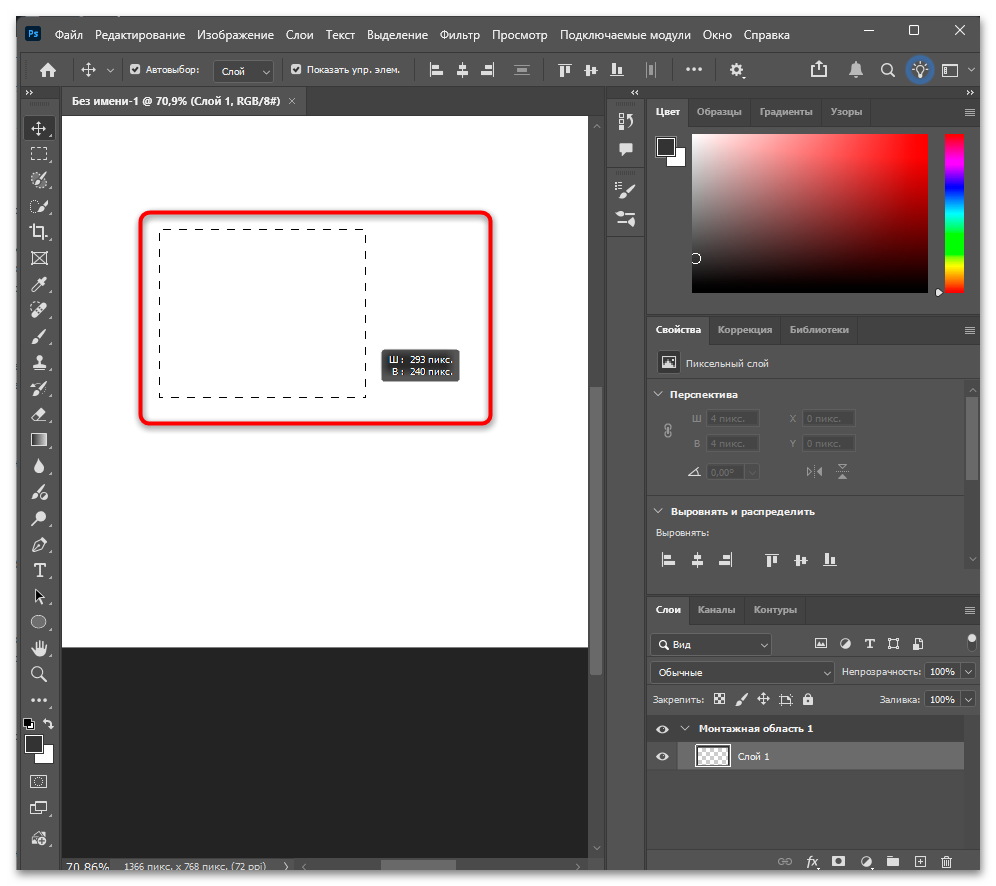This screenshot has height=886, width=996.
Task: Select the Hand tool
Action: pos(39,648)
